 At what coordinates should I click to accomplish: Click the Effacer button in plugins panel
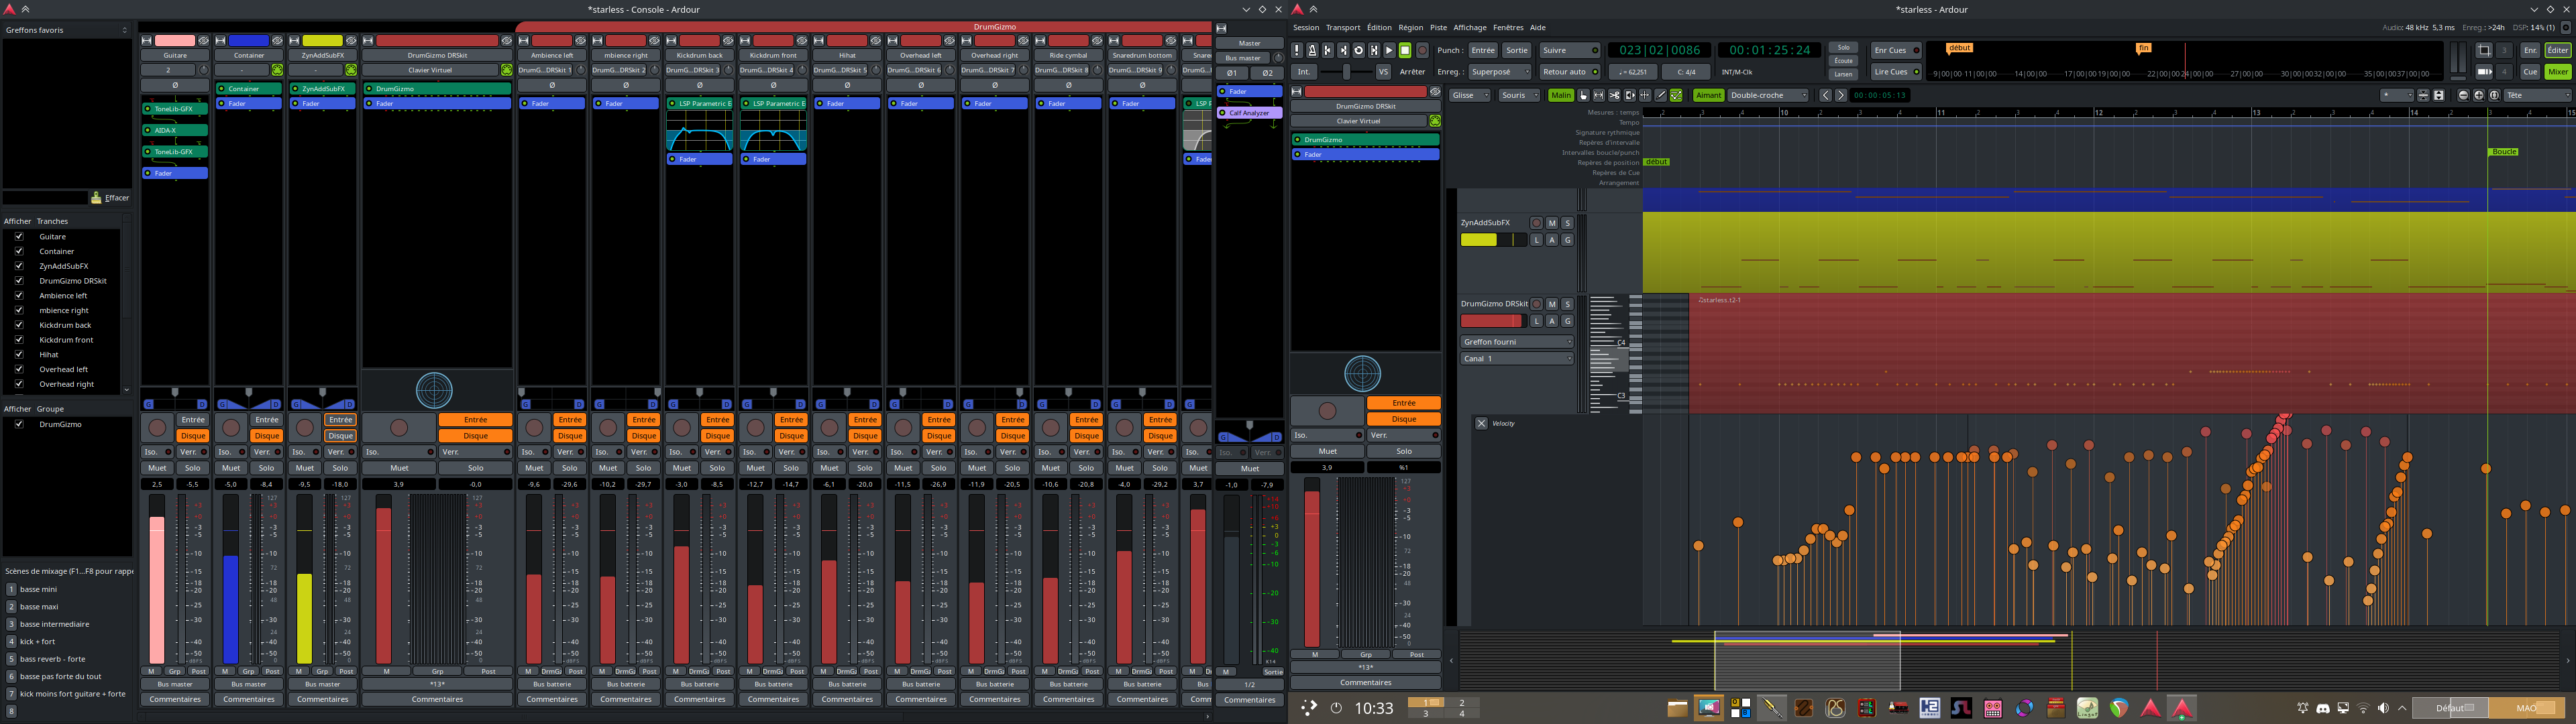(111, 198)
